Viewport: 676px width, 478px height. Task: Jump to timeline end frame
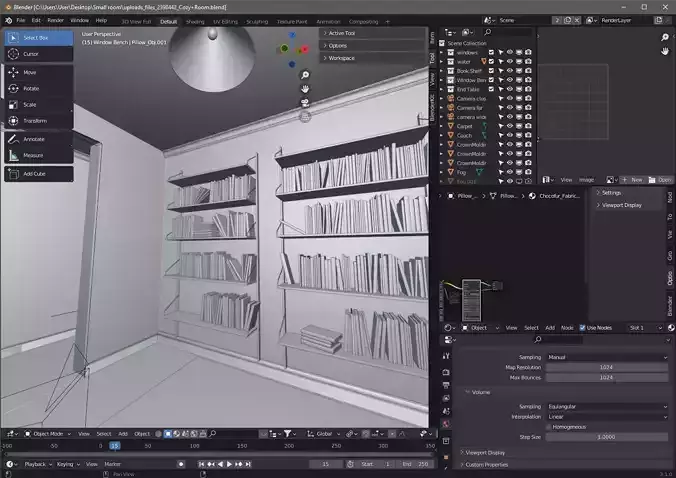point(248,464)
